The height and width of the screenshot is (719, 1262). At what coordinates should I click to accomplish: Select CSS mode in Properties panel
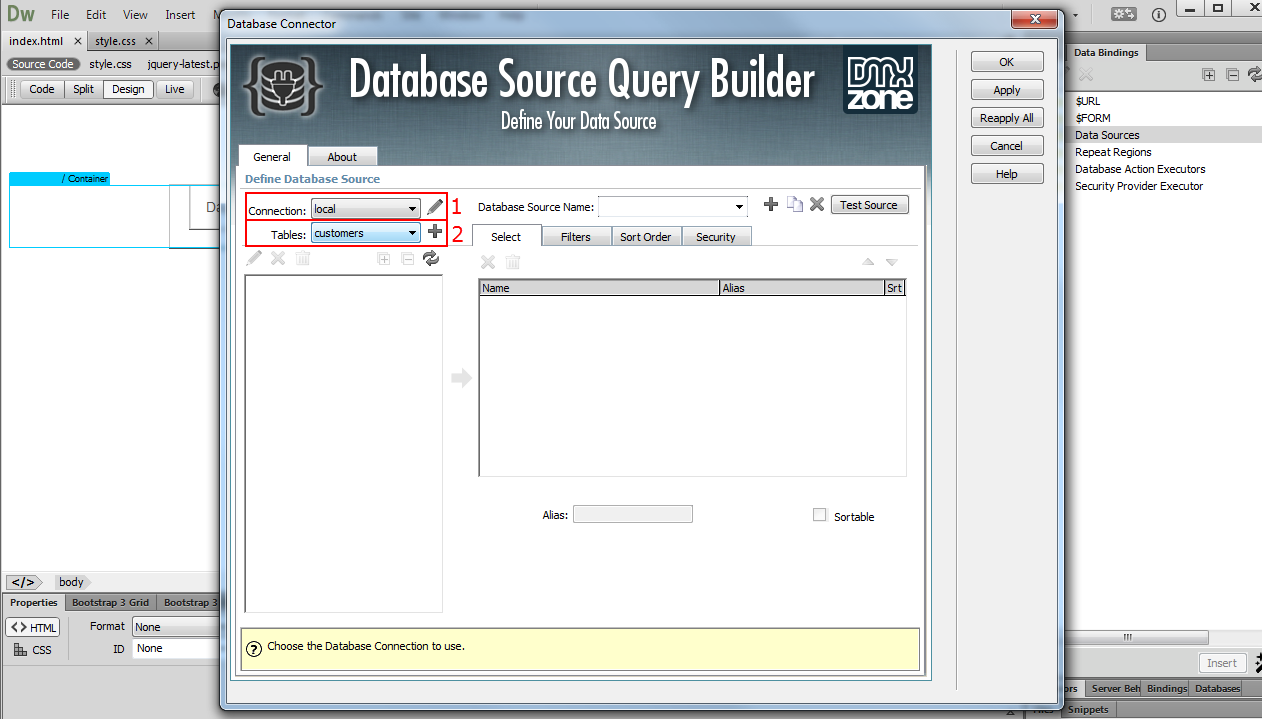pos(32,650)
